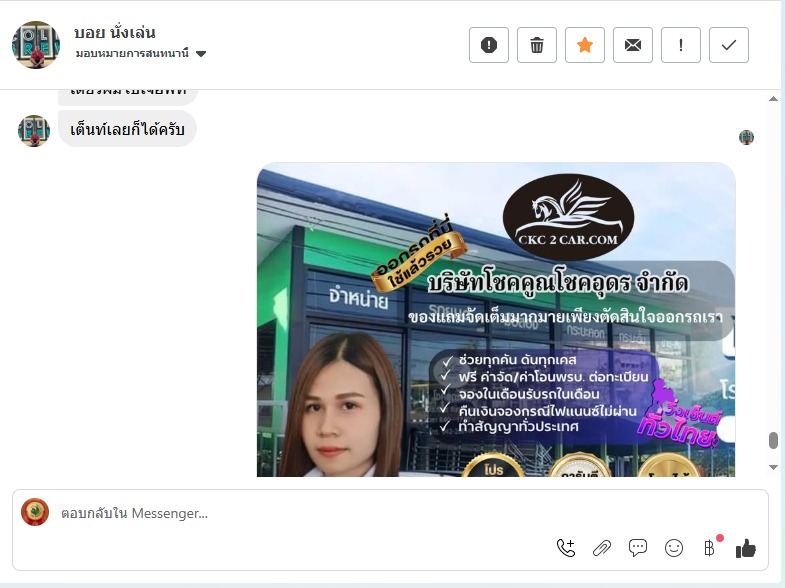Open the มอบหมายการสนทนานี้ assignment dropdown
The image size is (785, 588).
coord(141,54)
